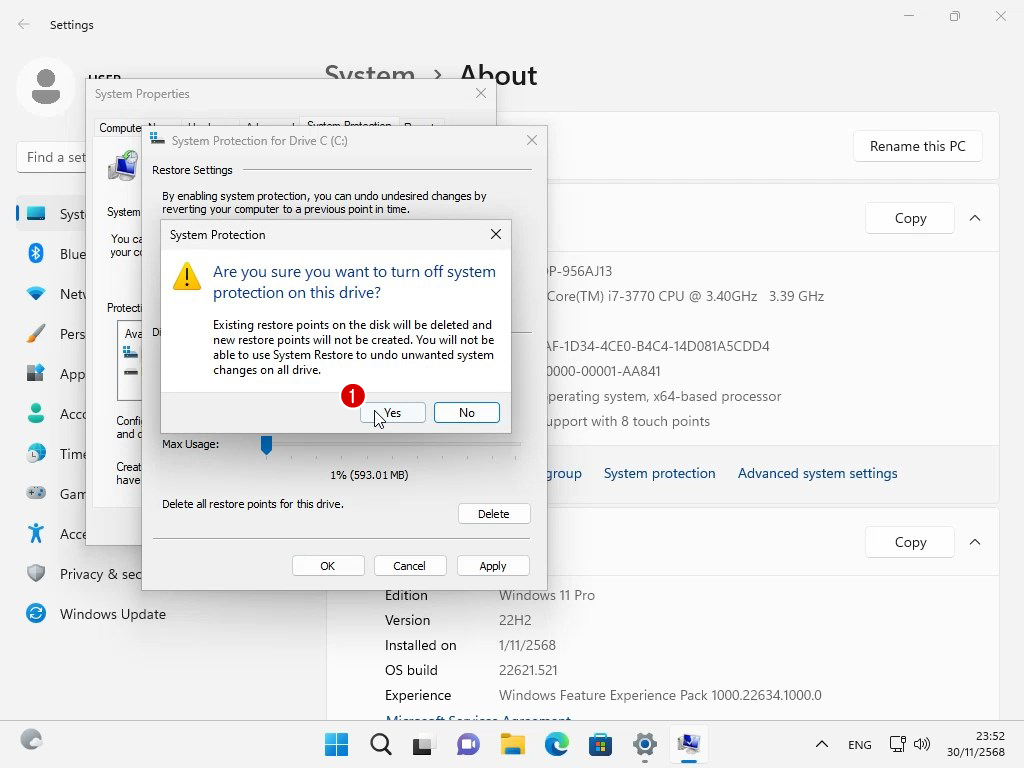Screen dimensions: 1024x768
Task: Click the Max Usage slider handle
Action: 266,445
